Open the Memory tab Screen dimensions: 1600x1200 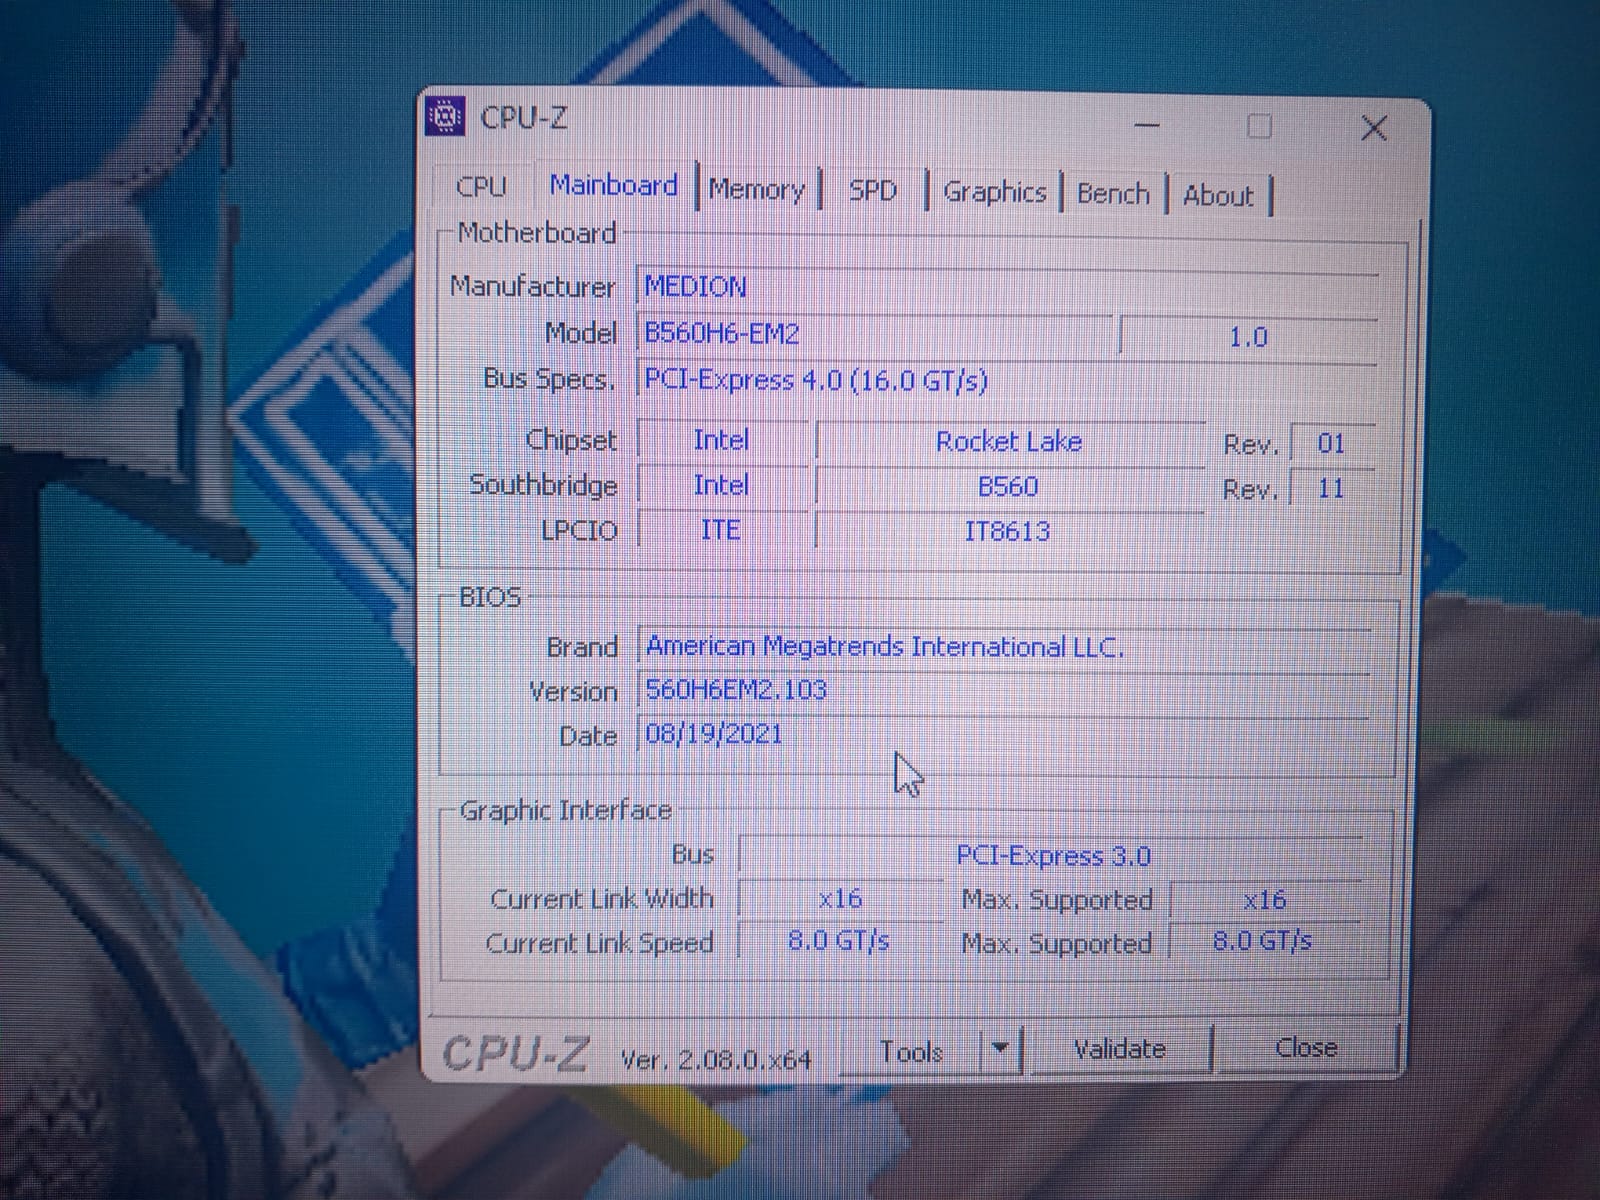(x=756, y=190)
